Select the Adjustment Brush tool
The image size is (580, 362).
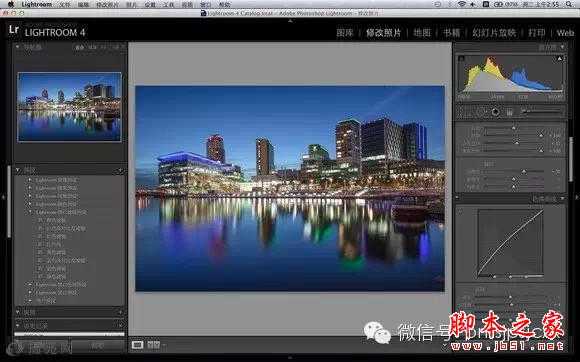542,111
